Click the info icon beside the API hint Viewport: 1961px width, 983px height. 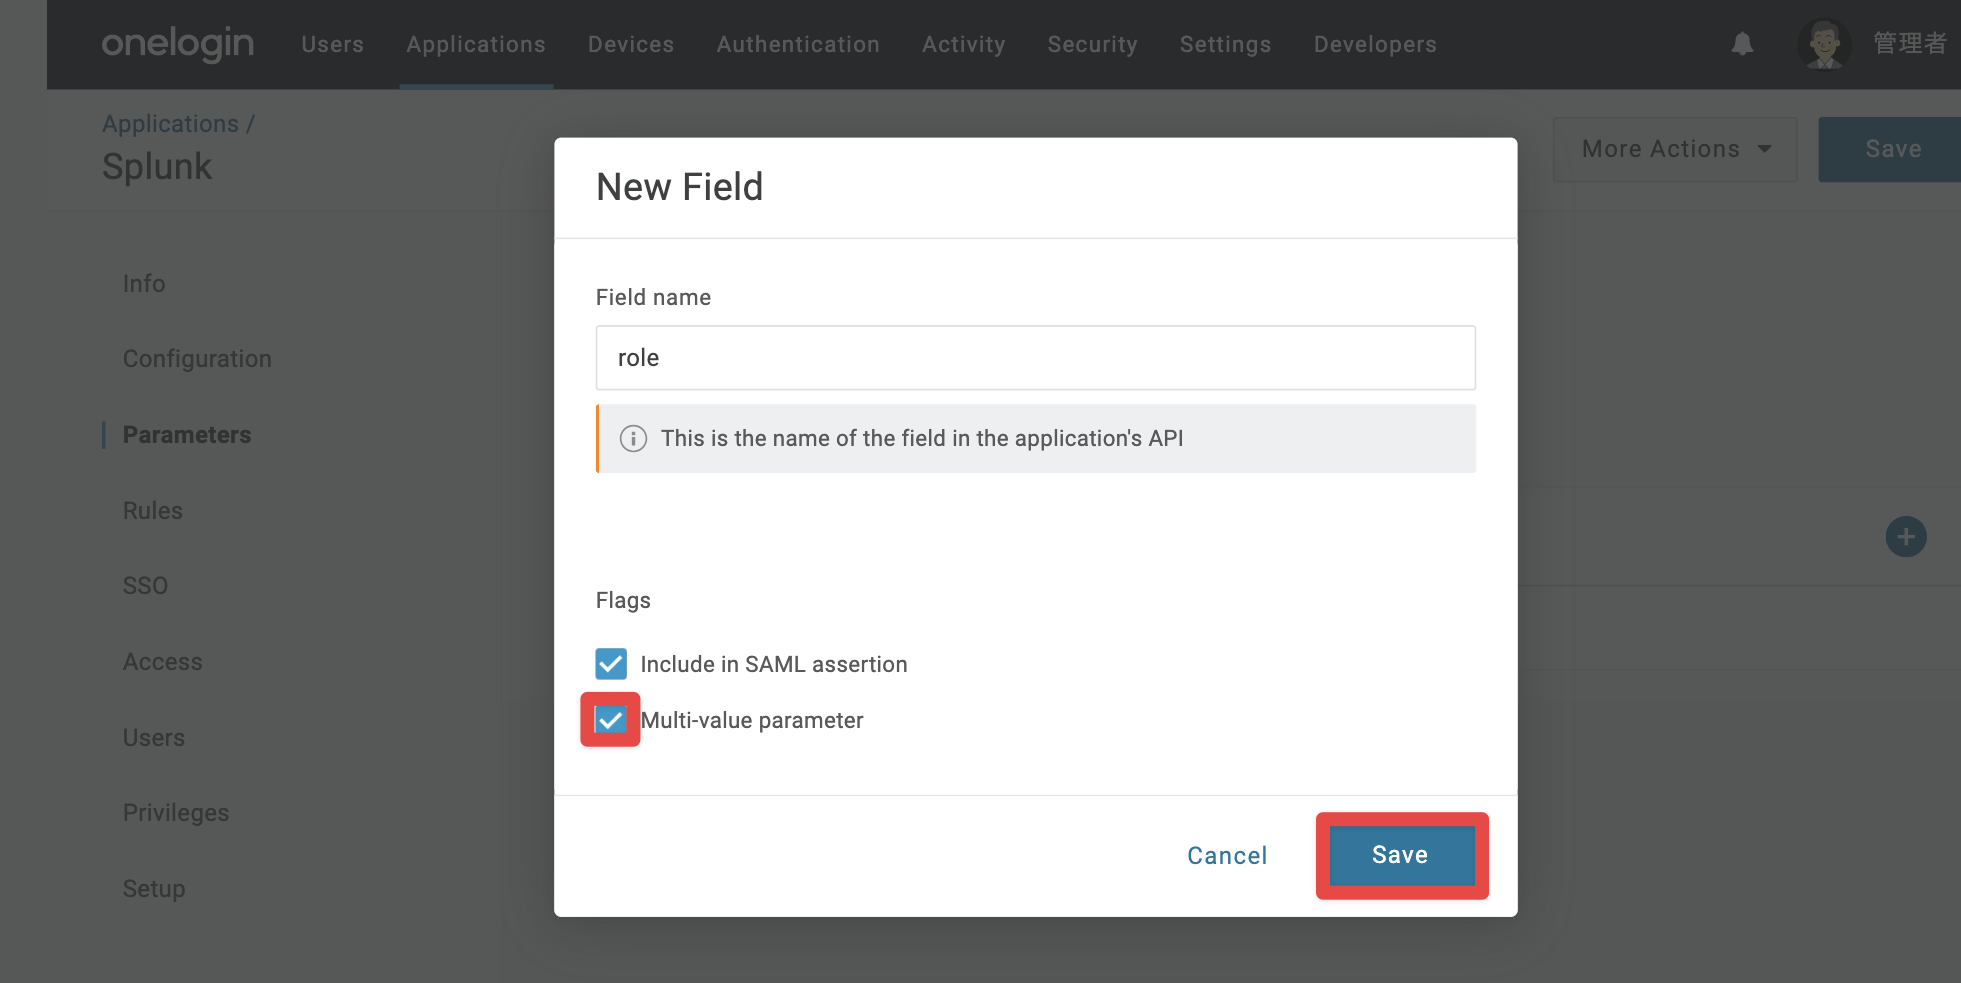633,439
